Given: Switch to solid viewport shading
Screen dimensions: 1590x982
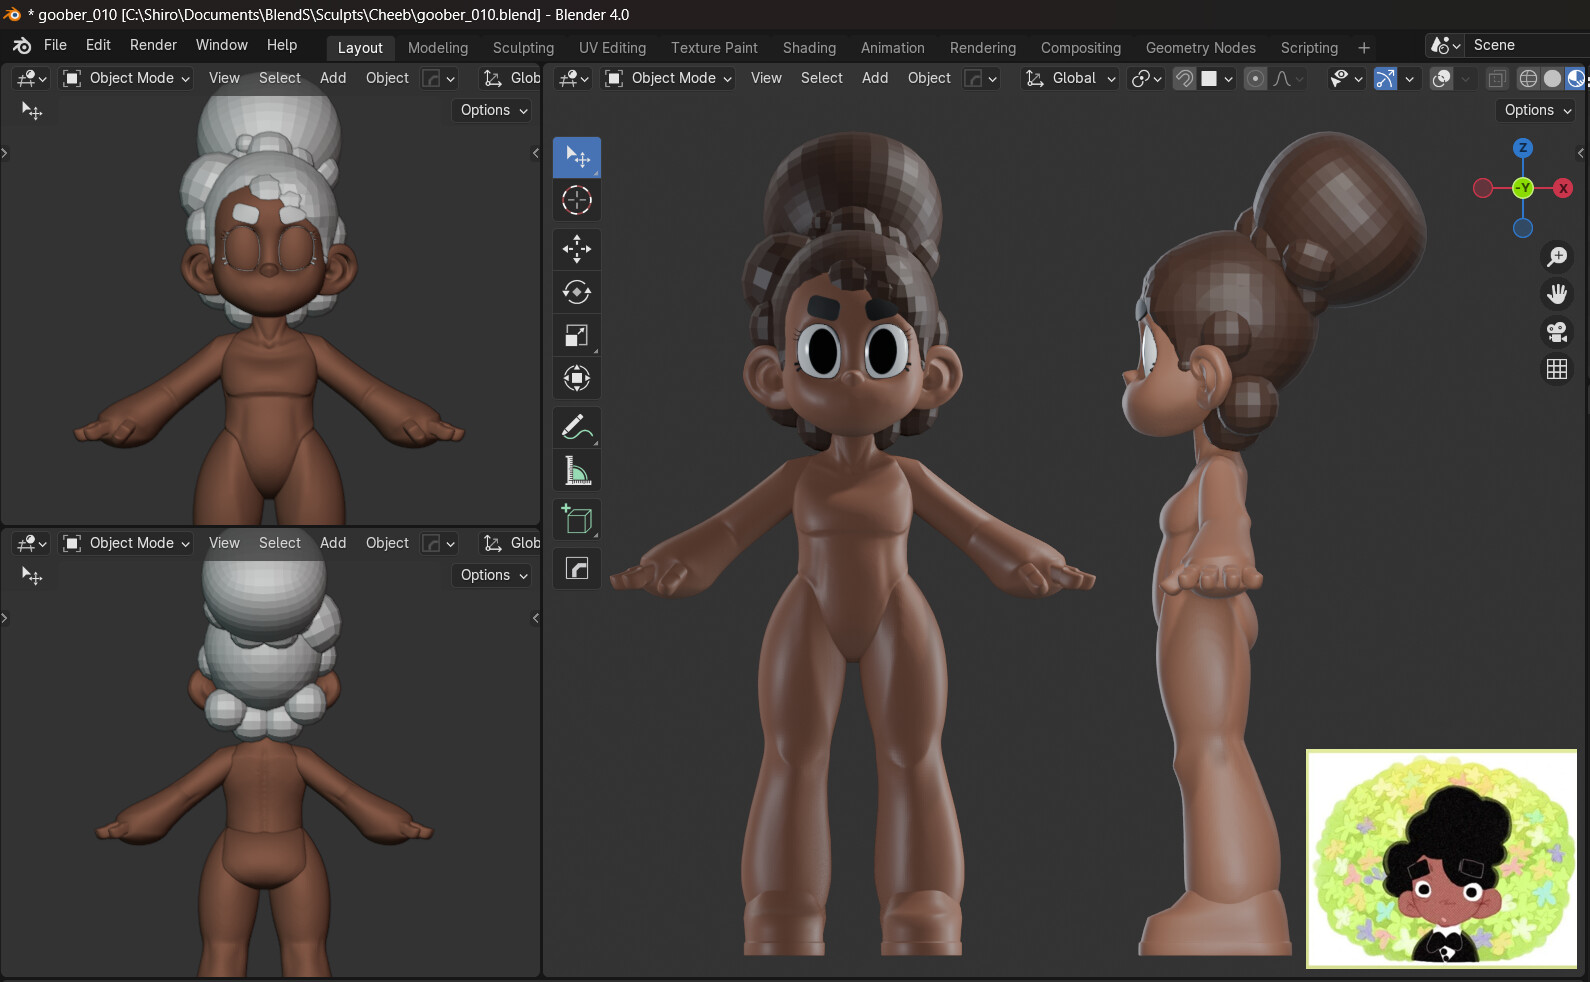Looking at the screenshot, I should point(1552,78).
